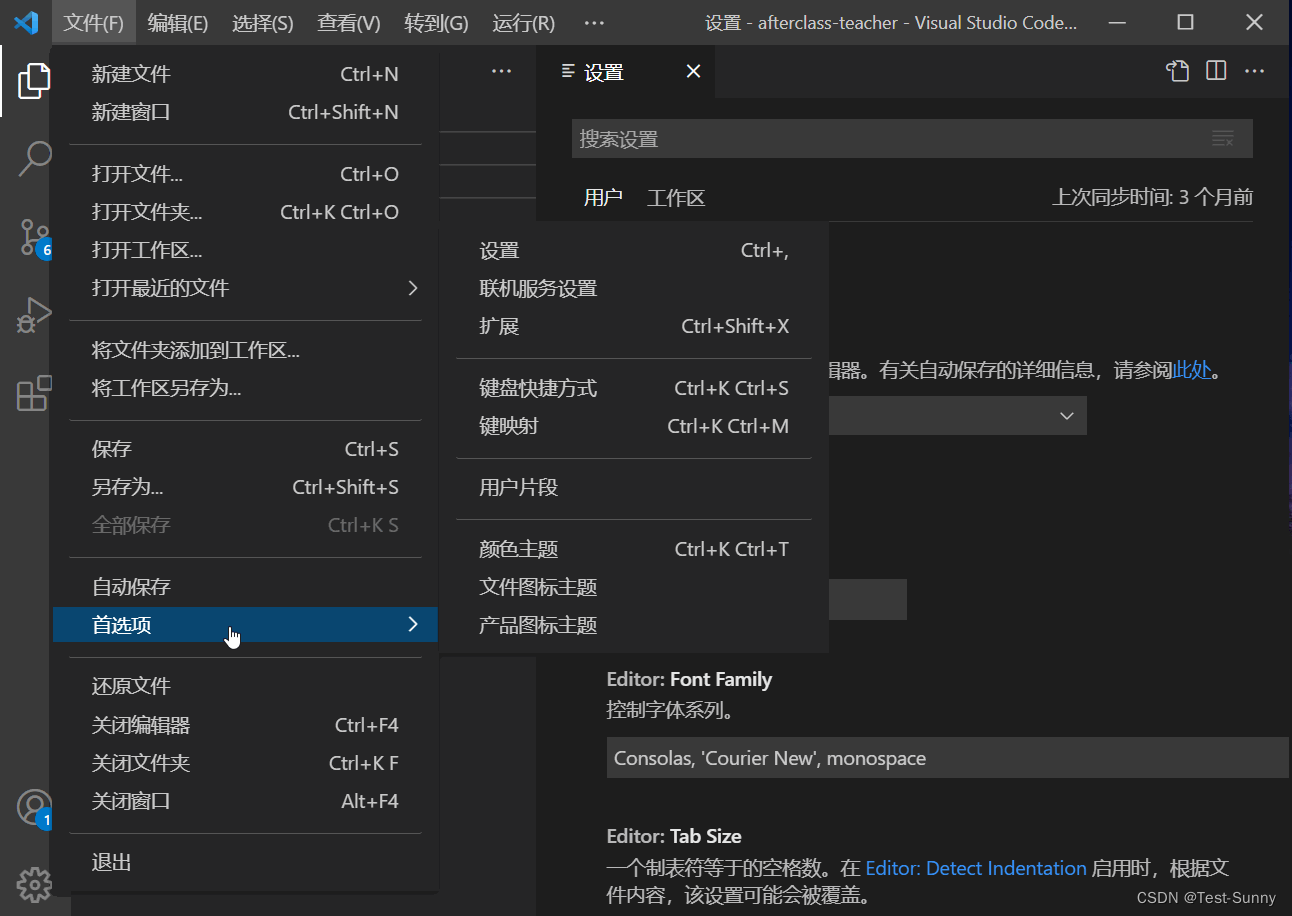The height and width of the screenshot is (916, 1292).
Task: Open the Manage gear icon
Action: (35, 884)
